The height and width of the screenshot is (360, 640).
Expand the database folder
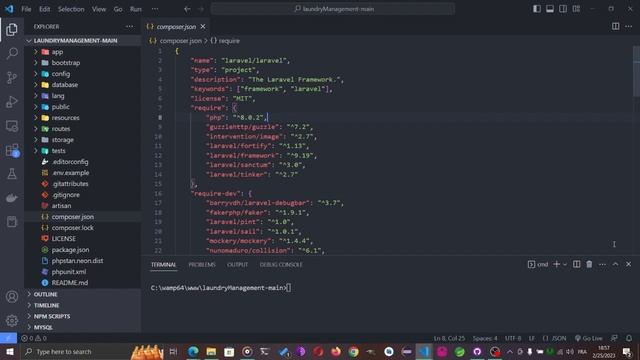pyautogui.click(x=64, y=85)
